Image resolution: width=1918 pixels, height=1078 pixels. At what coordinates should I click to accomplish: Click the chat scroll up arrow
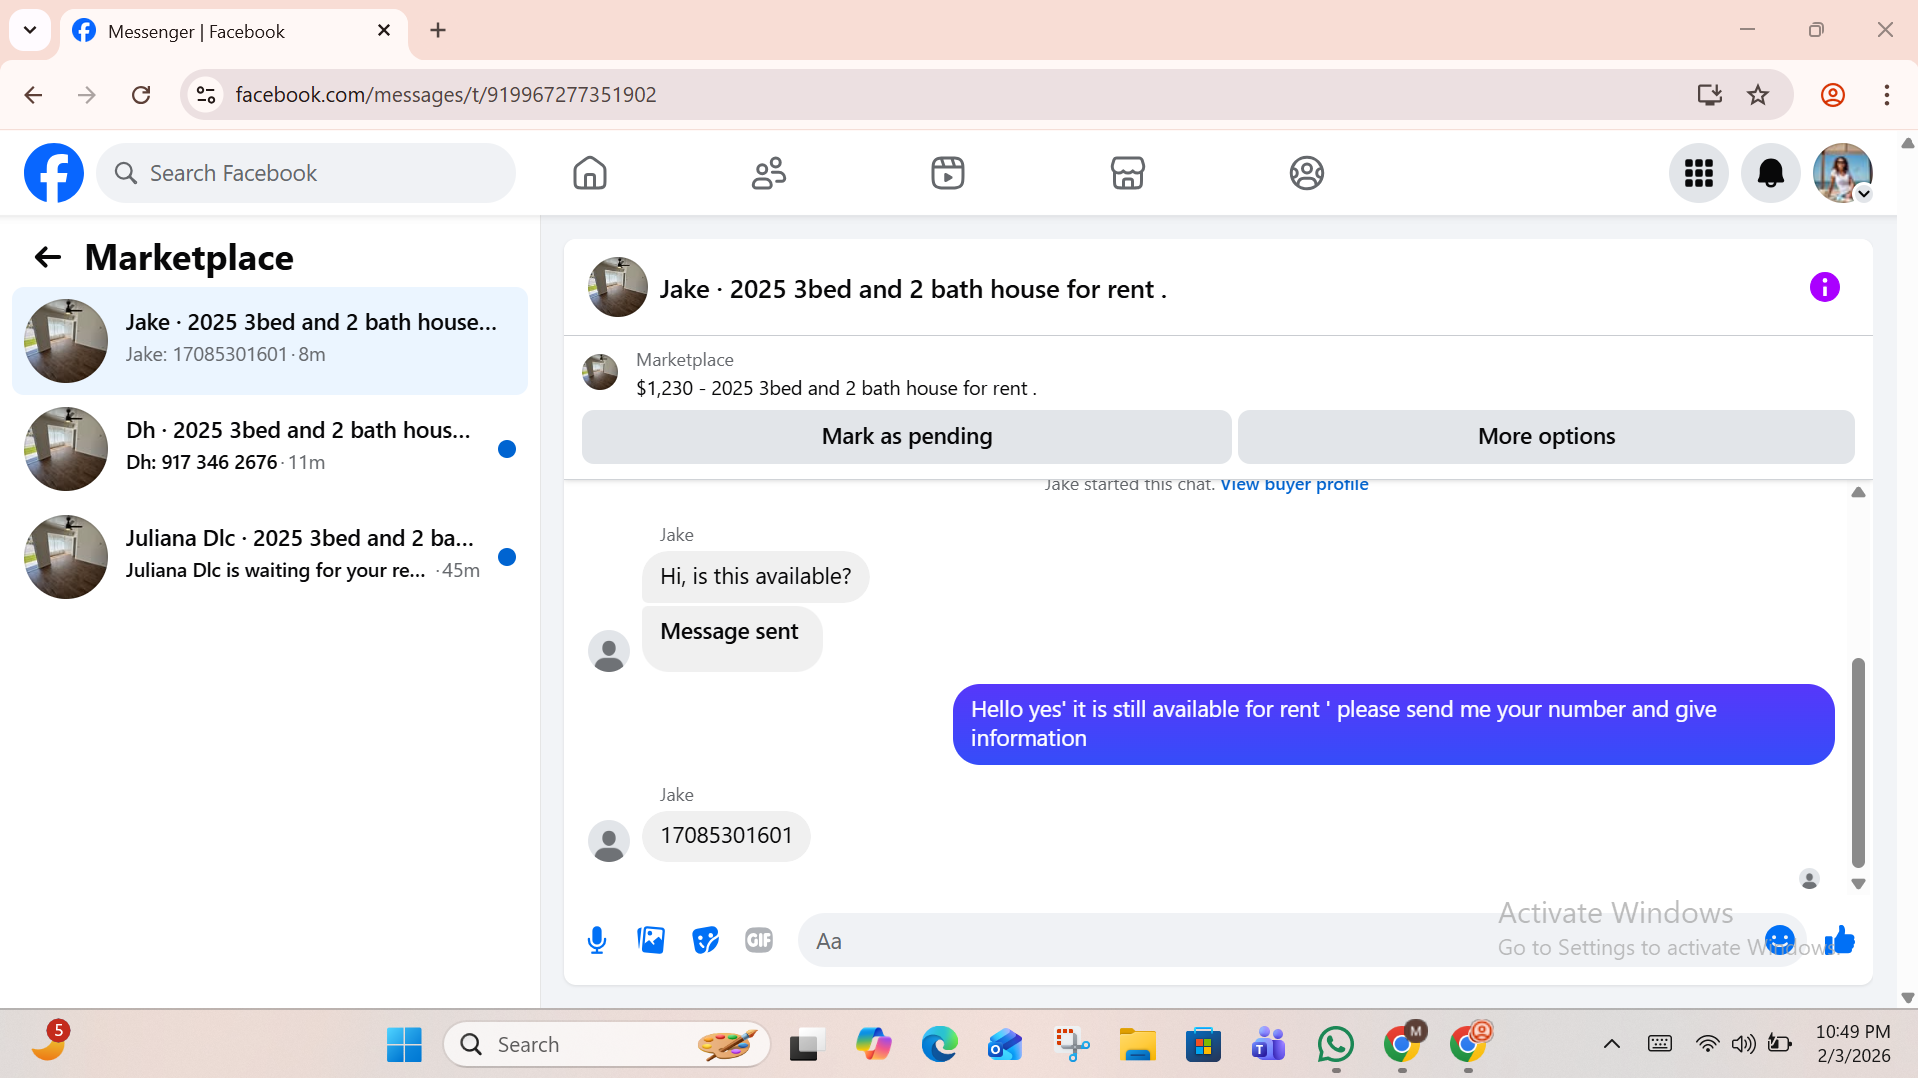(x=1858, y=492)
